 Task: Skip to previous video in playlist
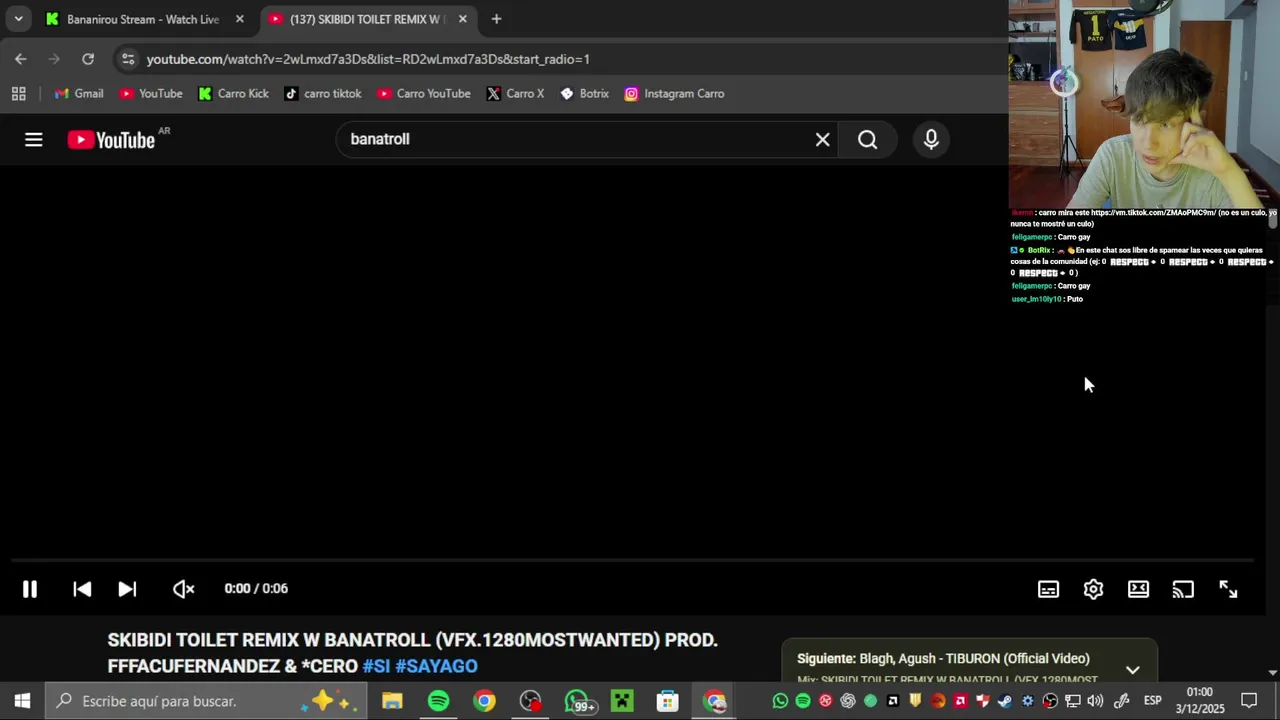82,589
